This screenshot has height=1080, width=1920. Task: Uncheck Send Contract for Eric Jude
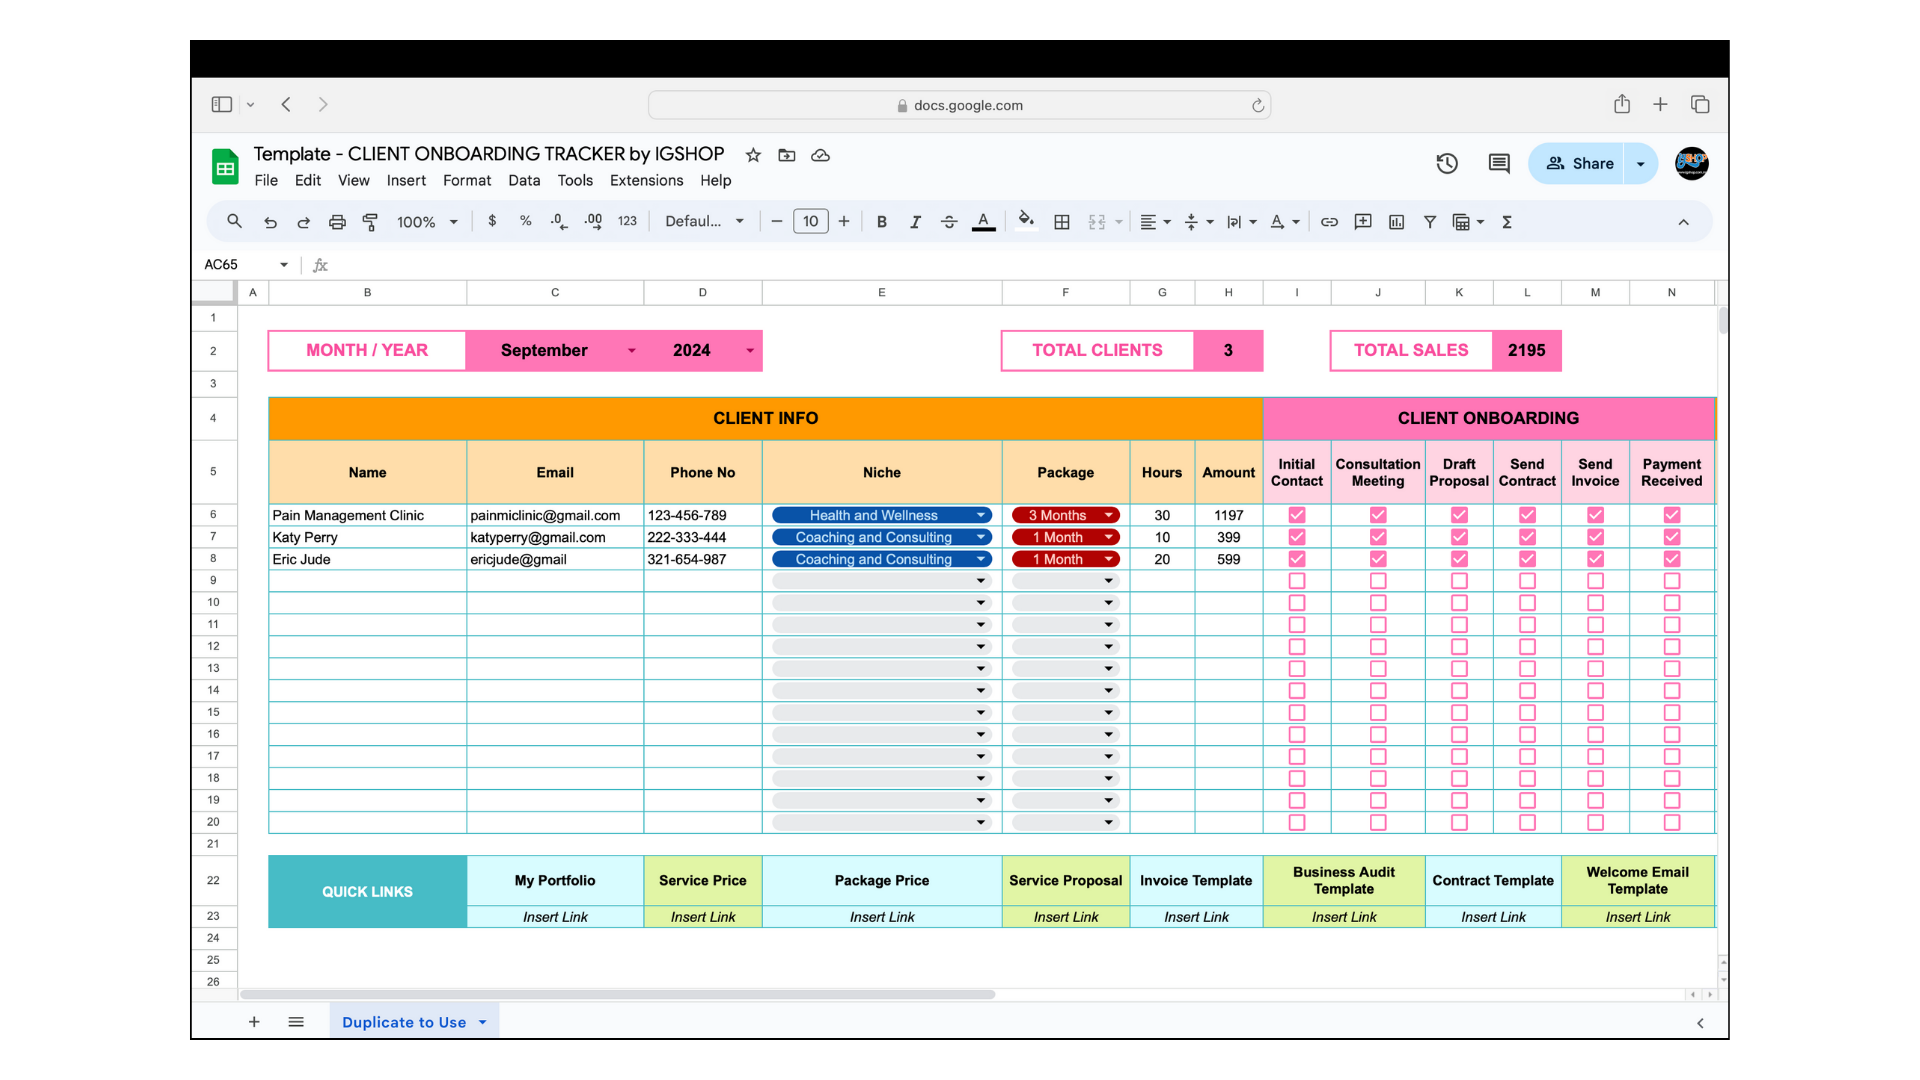point(1527,559)
